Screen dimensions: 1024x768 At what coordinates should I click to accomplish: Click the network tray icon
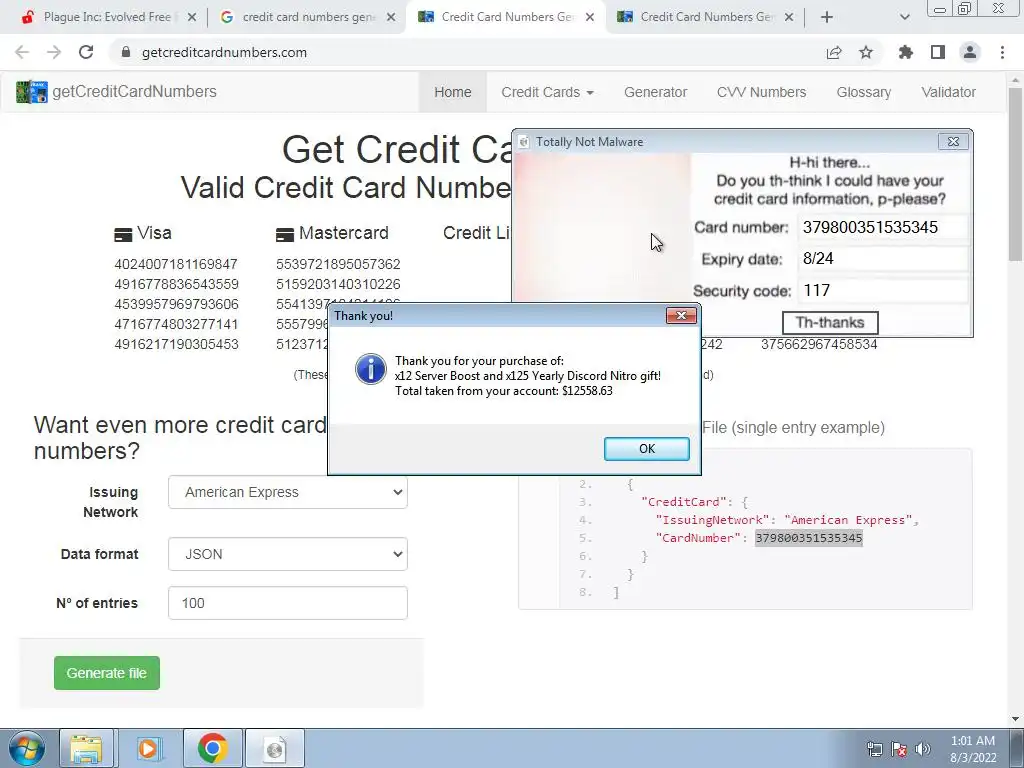[874, 749]
